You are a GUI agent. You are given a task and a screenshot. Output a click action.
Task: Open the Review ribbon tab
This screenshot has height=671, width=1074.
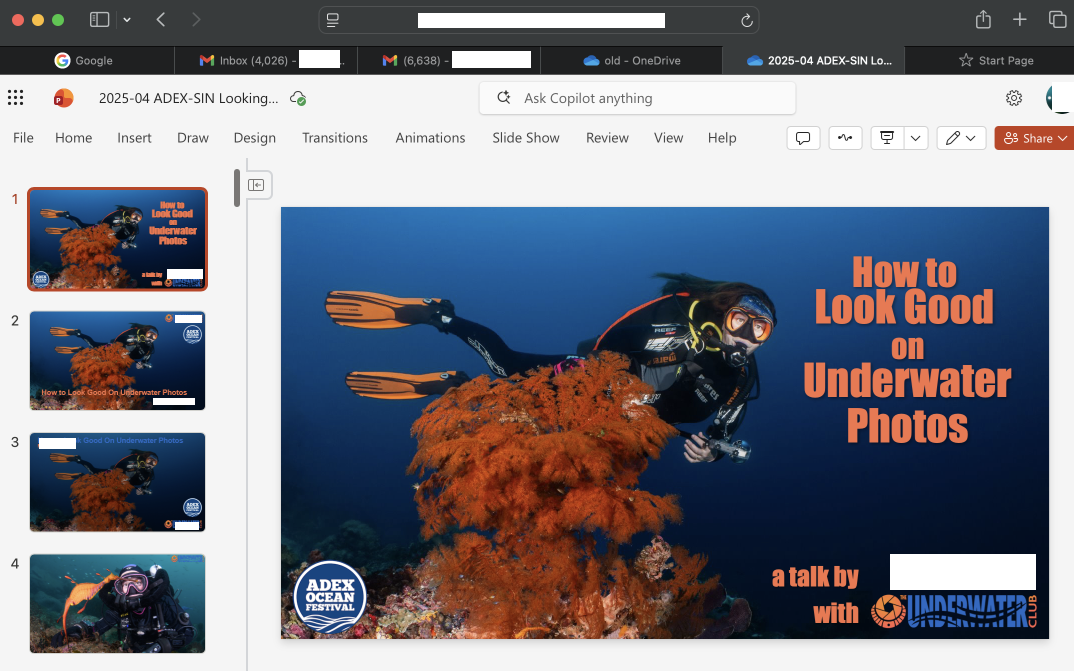tap(607, 138)
